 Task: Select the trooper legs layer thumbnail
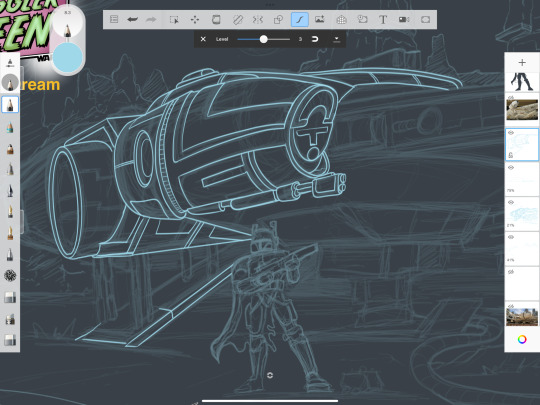[522, 82]
